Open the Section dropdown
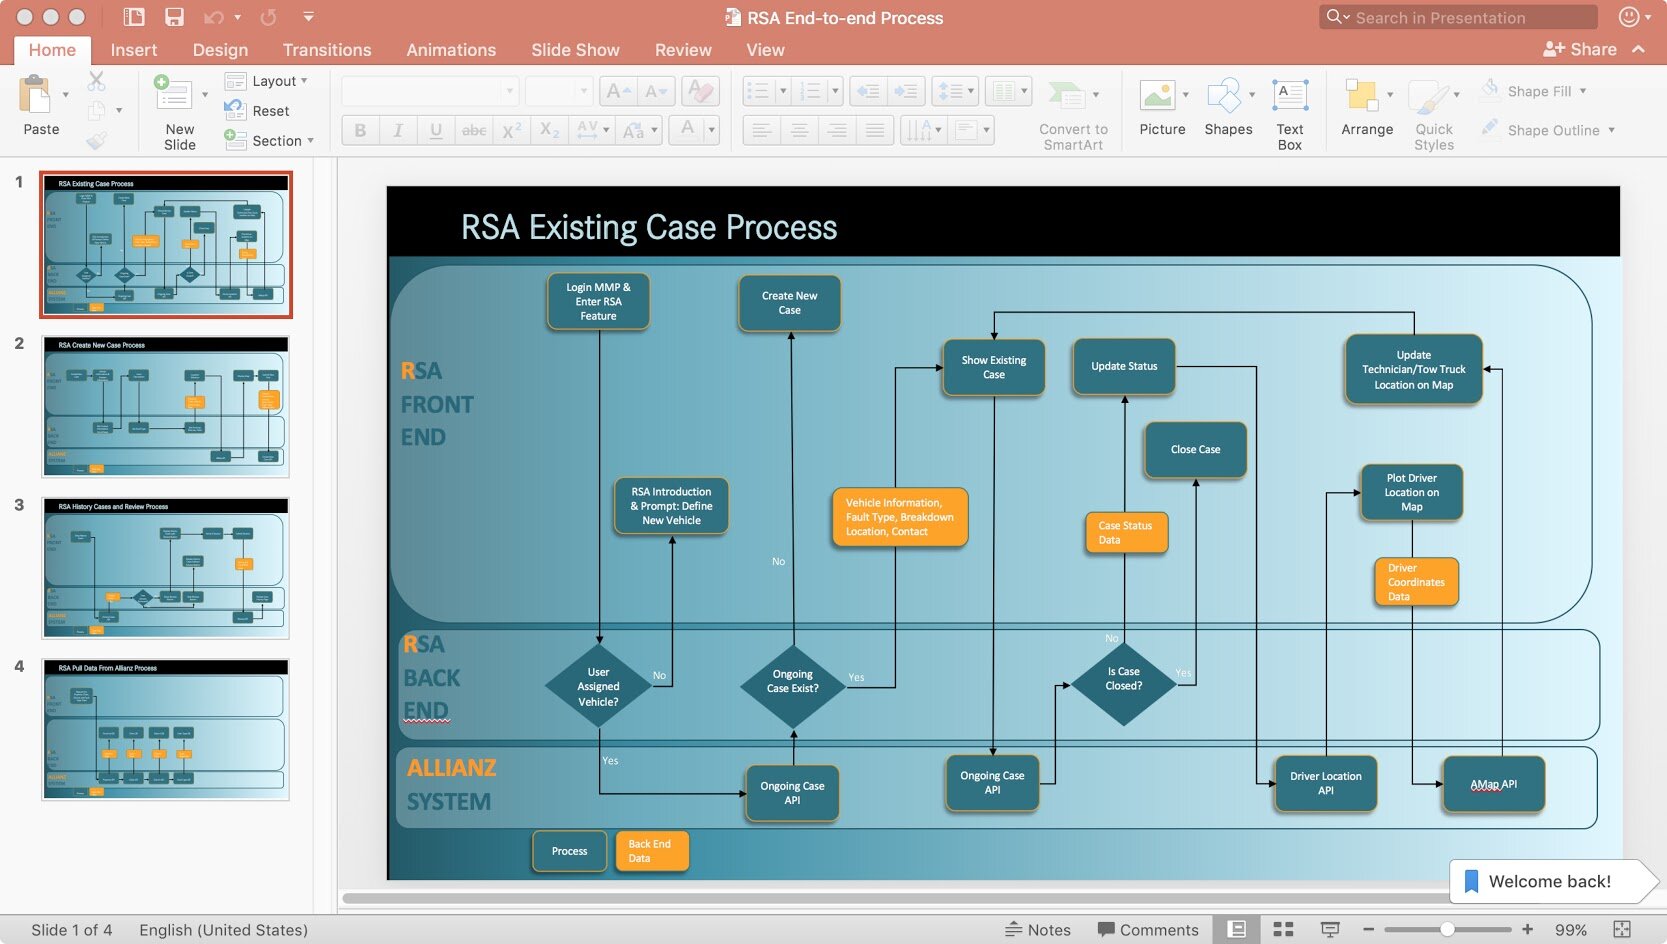The height and width of the screenshot is (944, 1667). (269, 141)
